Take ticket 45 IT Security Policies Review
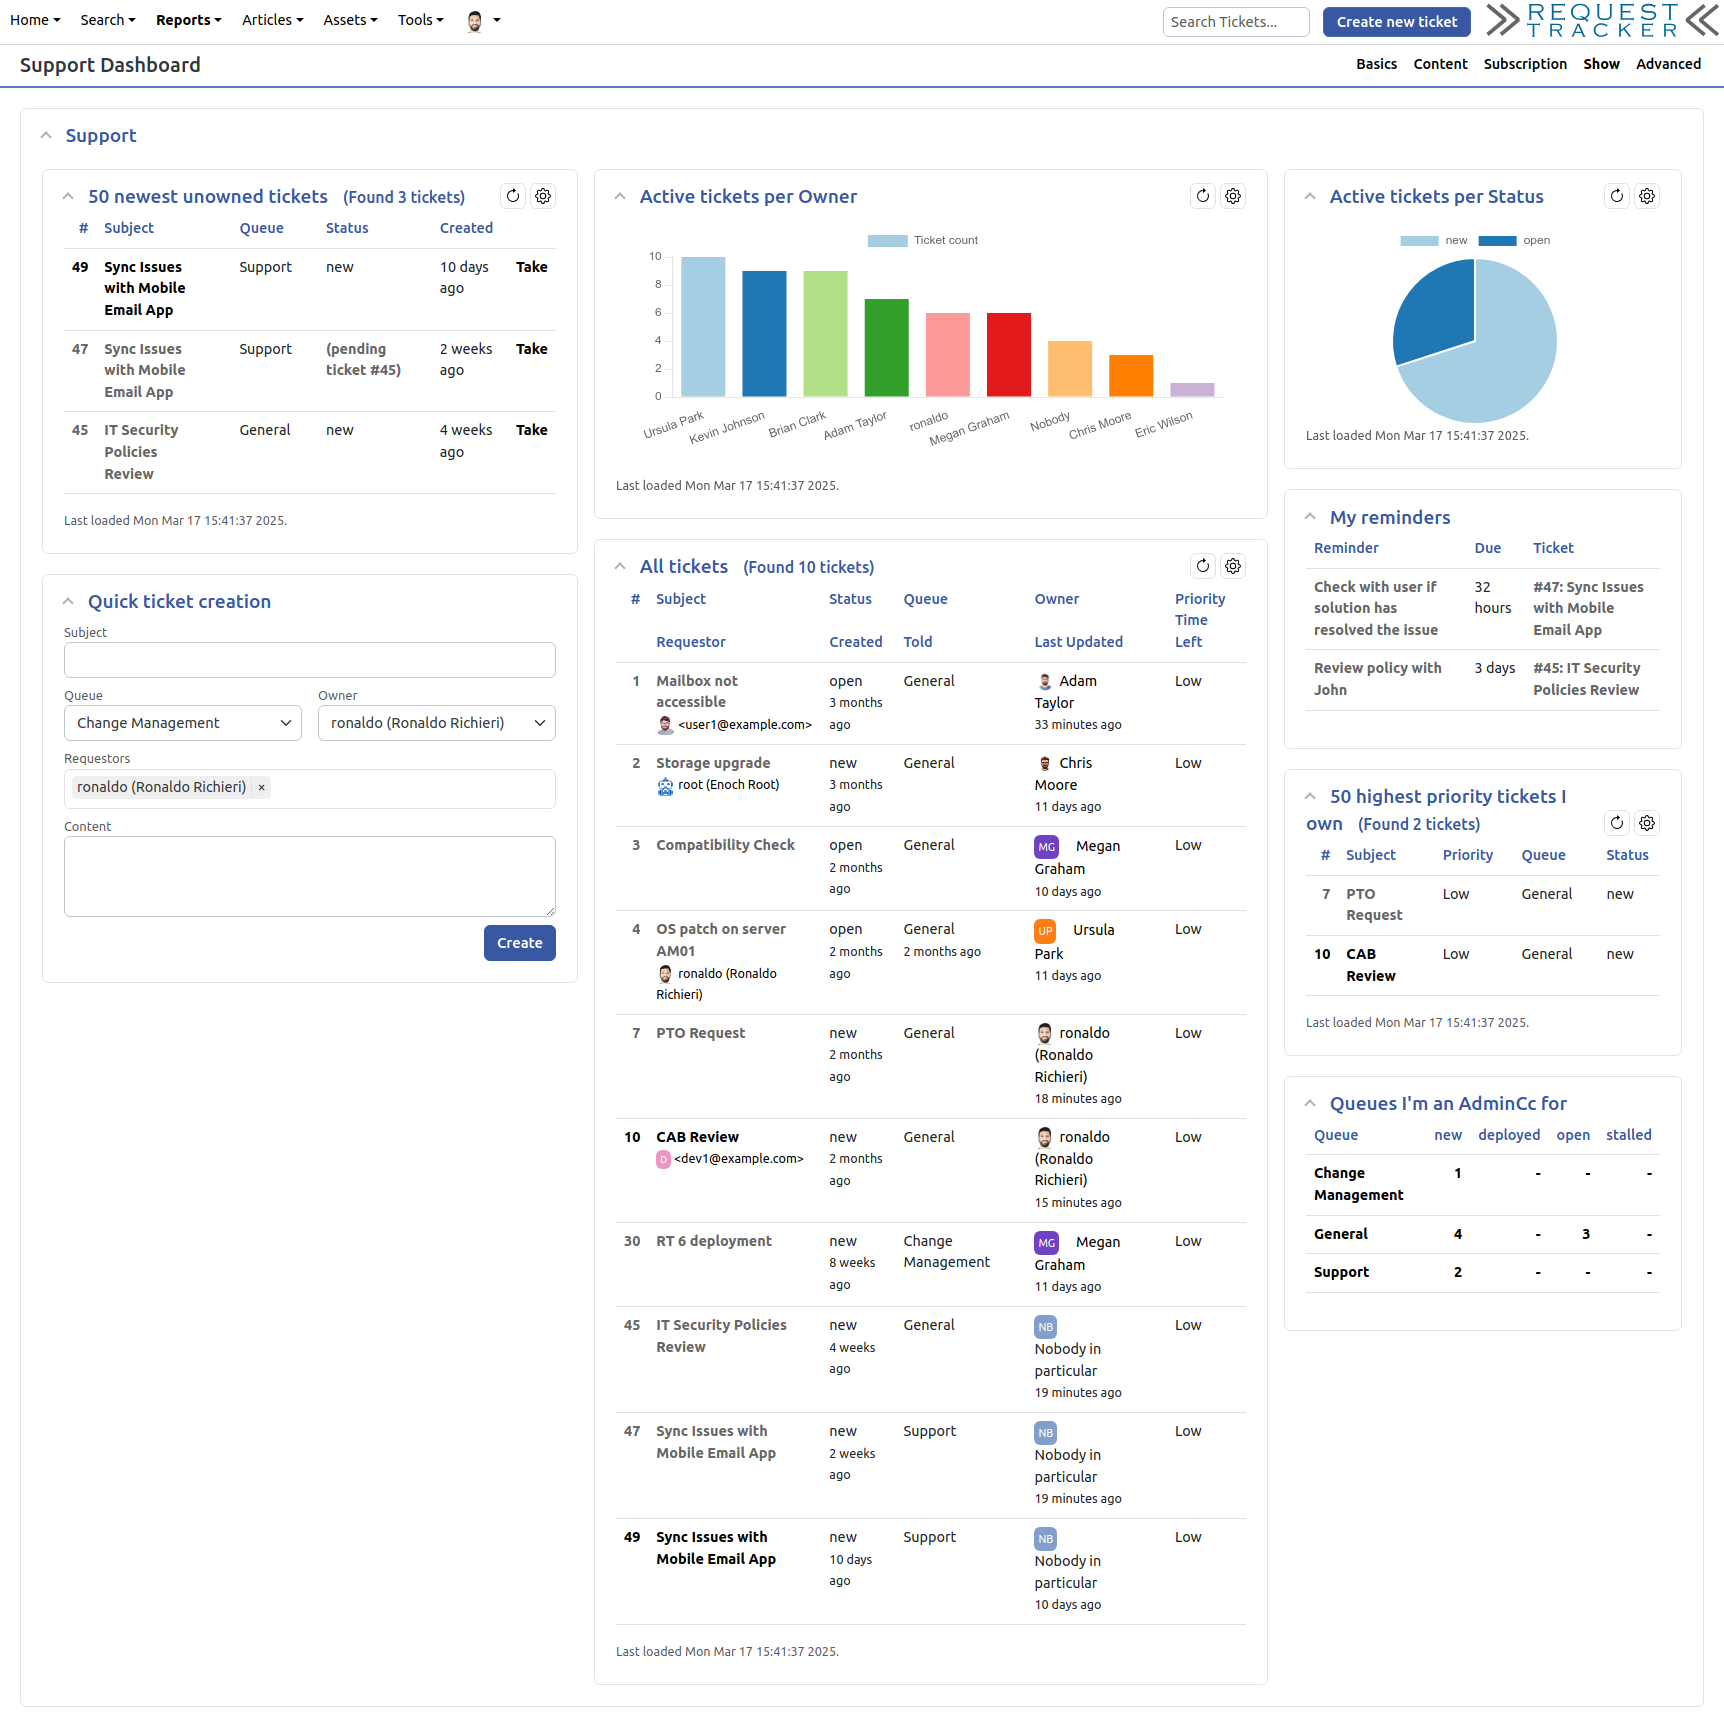Viewport: 1724px width, 1720px height. click(x=532, y=430)
